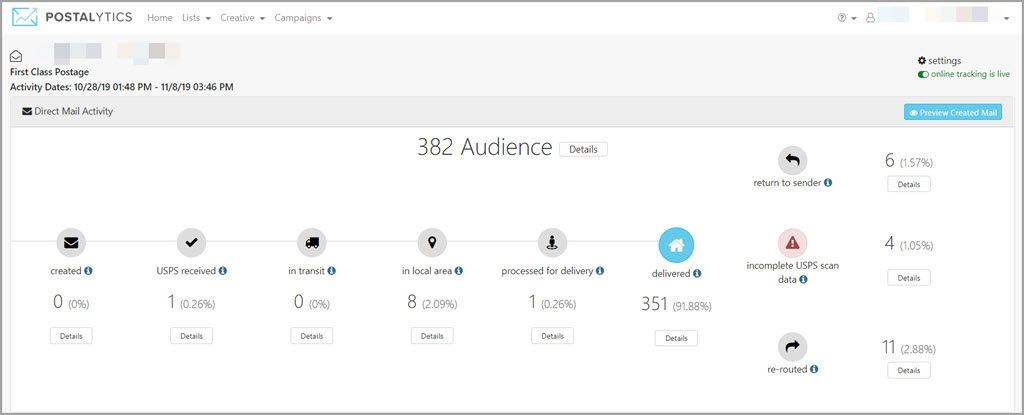Screen dimensions: 1024x415
Task: Open Details next to 382 Audience
Action: 583,149
